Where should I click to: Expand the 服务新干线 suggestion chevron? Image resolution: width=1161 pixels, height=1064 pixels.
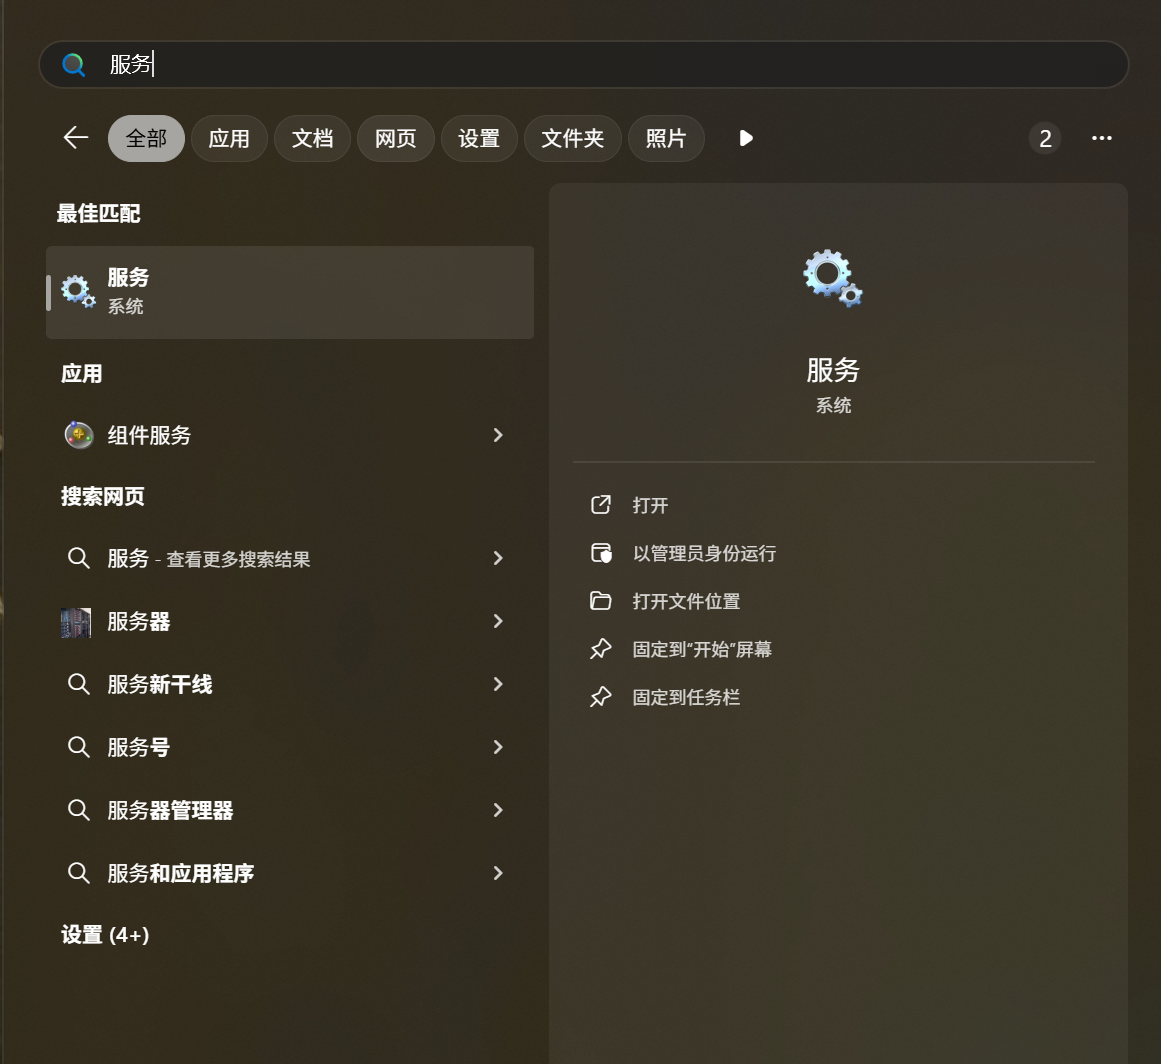498,685
